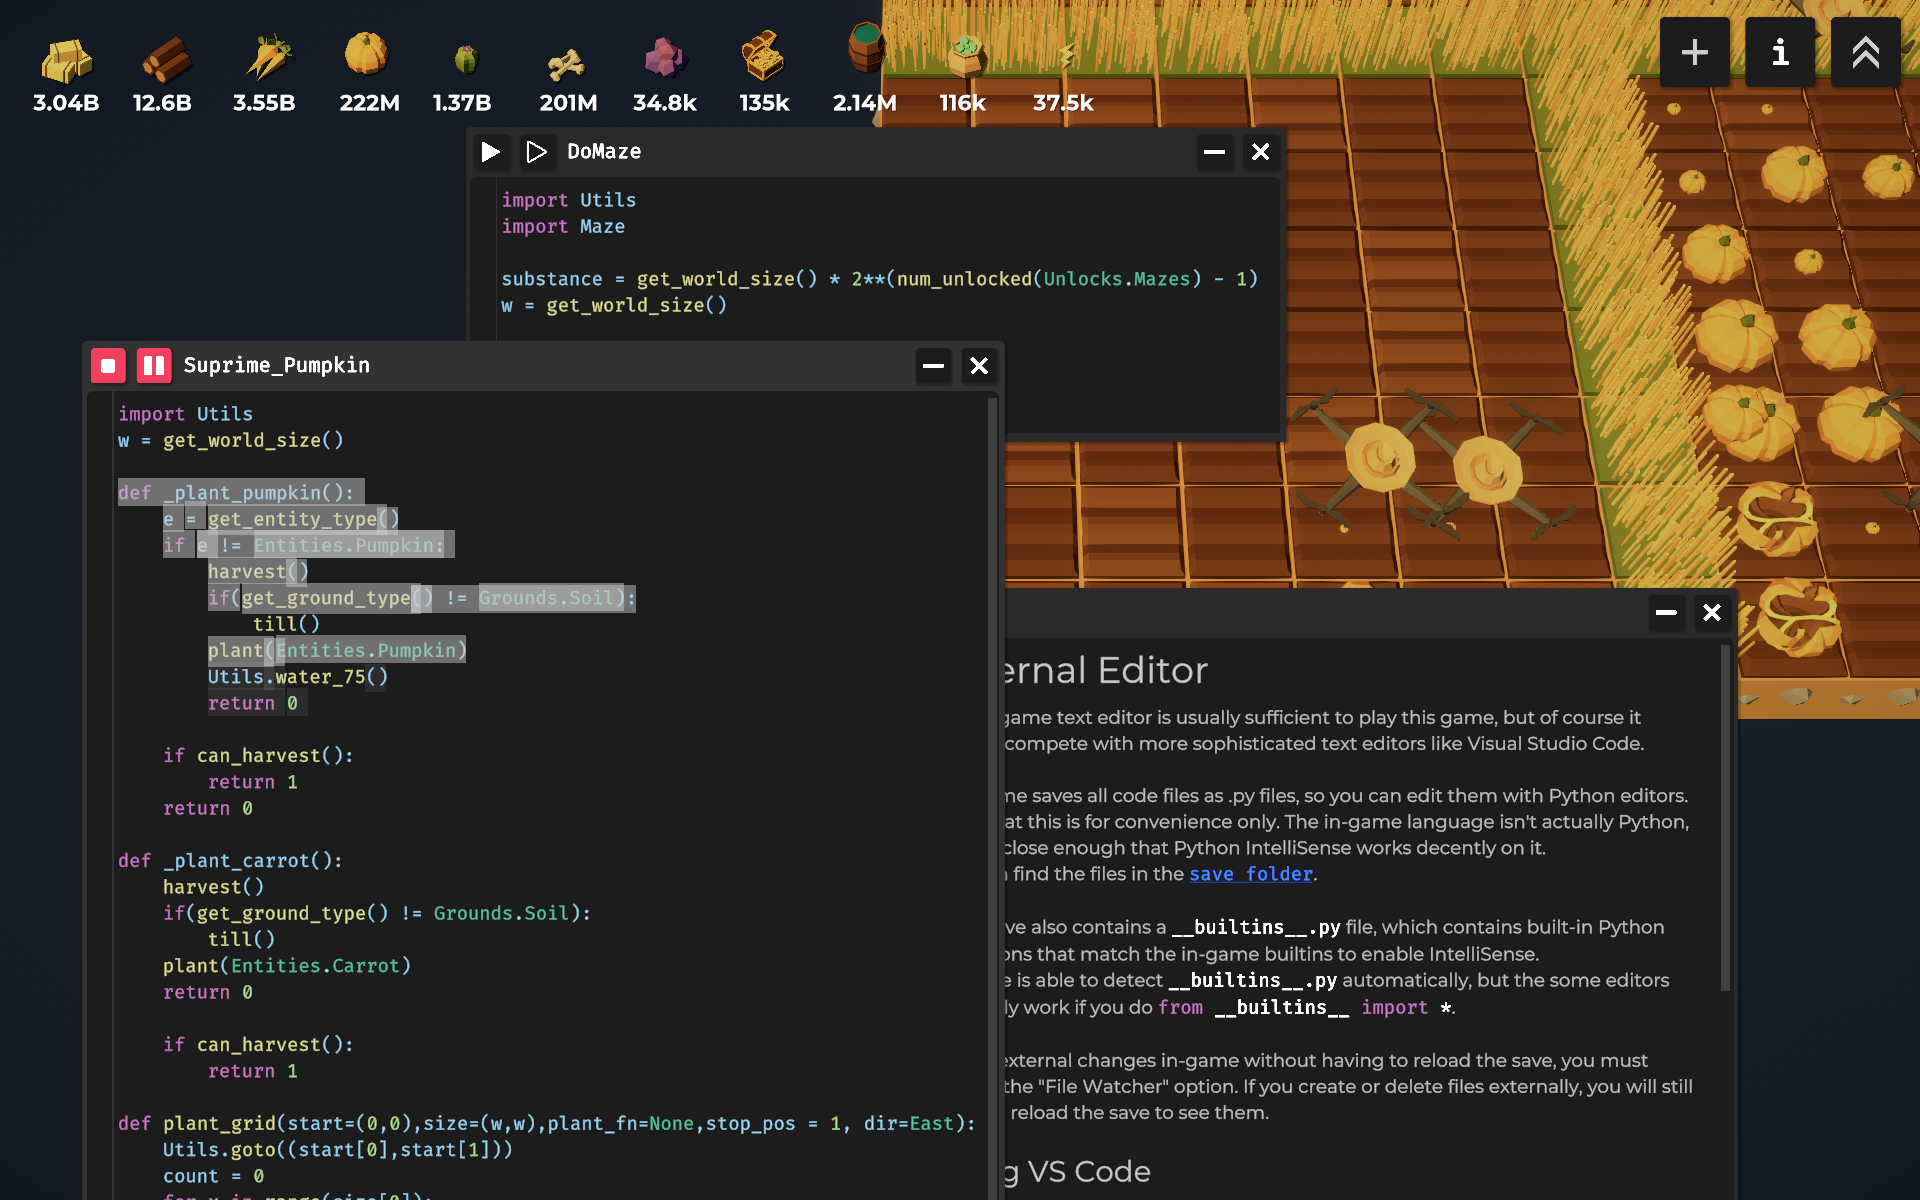Open the save folder link
The width and height of the screenshot is (1920, 1200).
[x=1250, y=874]
